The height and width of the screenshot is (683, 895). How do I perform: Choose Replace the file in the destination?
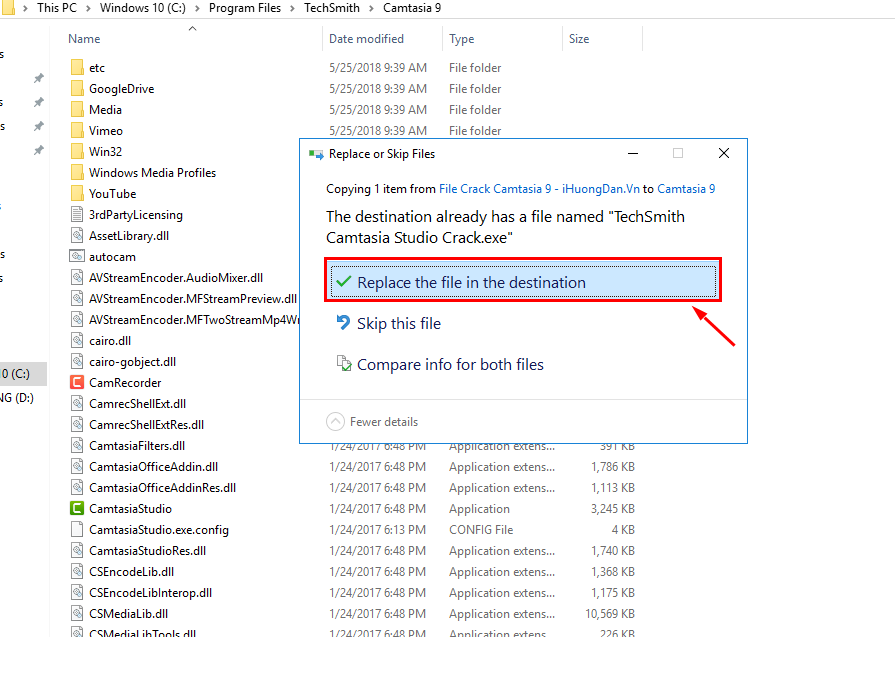523,282
